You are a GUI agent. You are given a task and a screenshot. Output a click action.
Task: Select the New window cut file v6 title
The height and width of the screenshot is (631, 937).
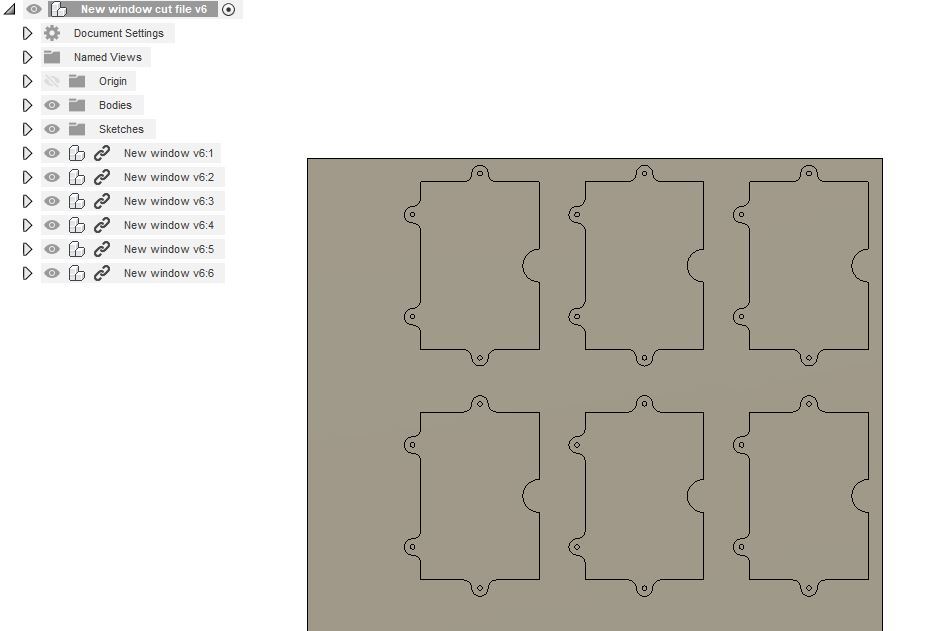coord(143,9)
